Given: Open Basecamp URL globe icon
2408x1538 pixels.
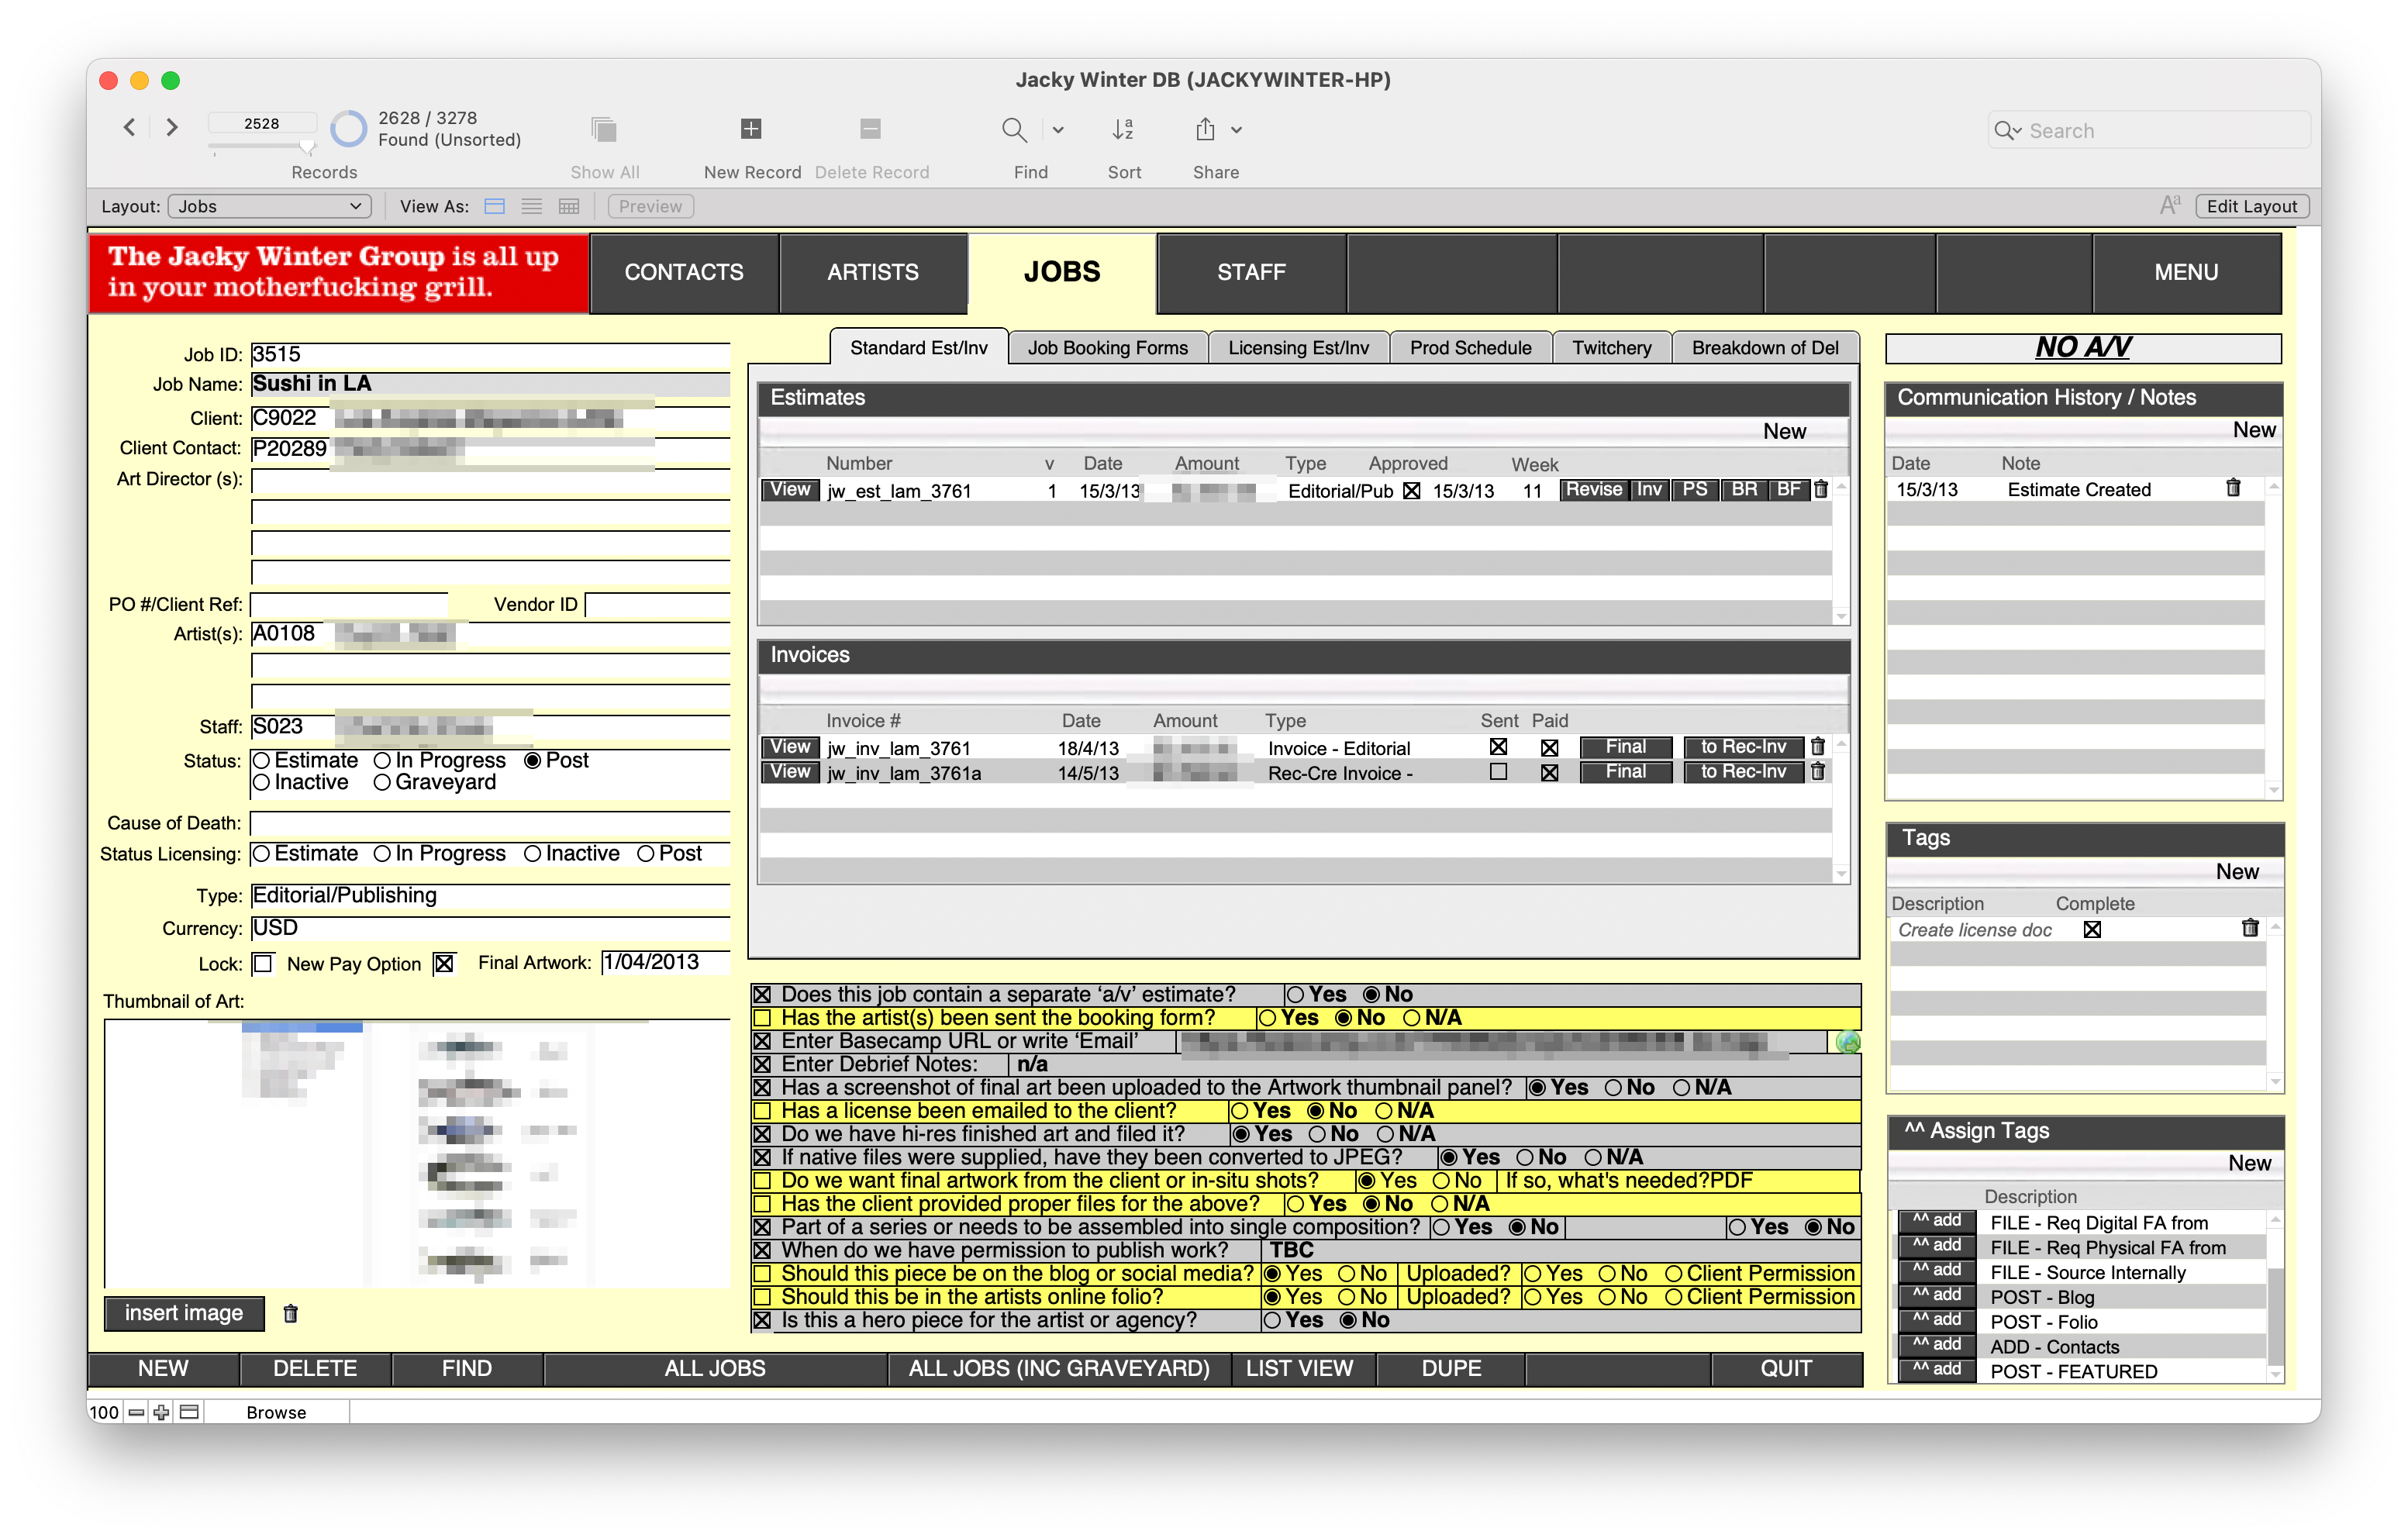Looking at the screenshot, I should 1848,1043.
